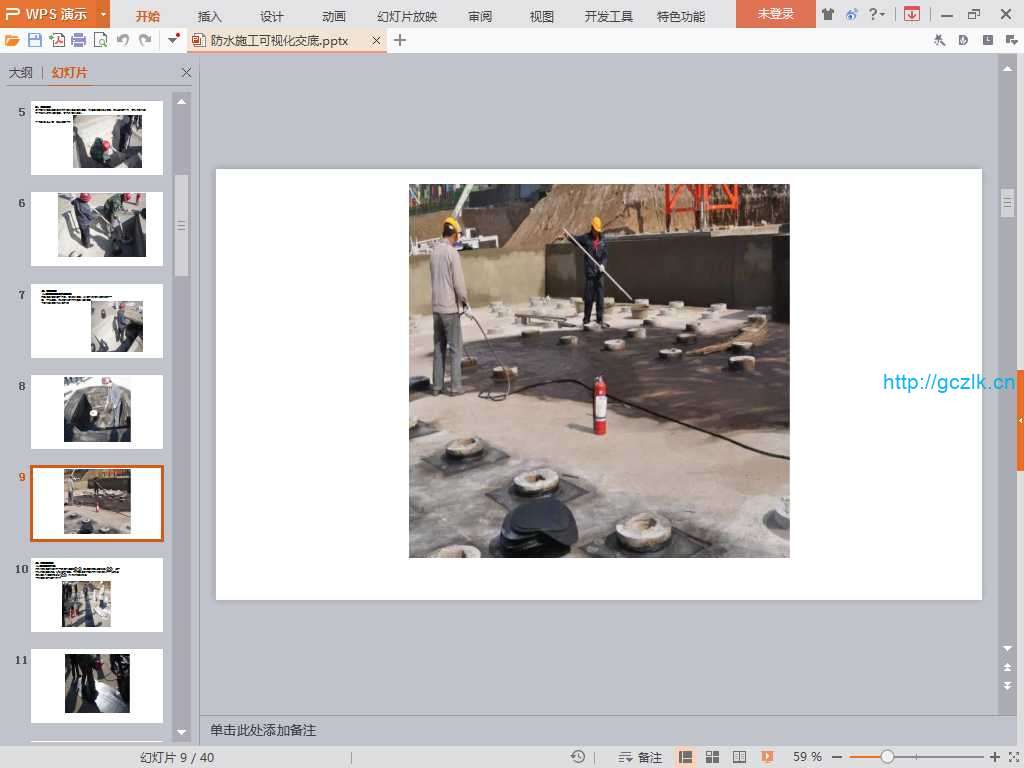Toggle the 备注 notes pane button

[641, 757]
